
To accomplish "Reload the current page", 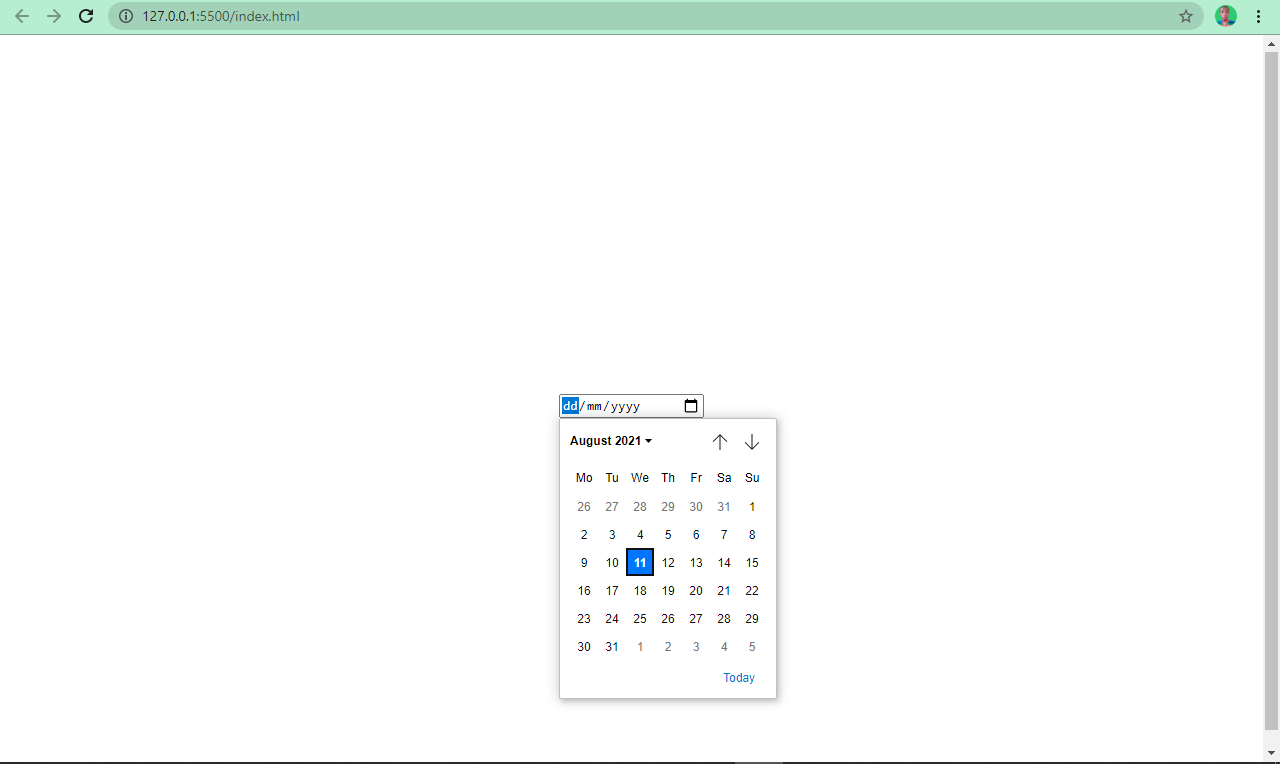I will pos(87,16).
